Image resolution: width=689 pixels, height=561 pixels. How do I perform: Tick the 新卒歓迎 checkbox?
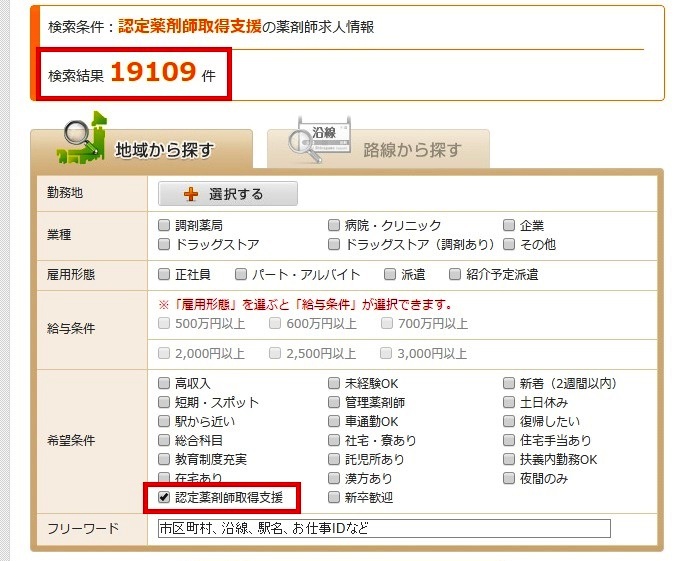[x=335, y=497]
